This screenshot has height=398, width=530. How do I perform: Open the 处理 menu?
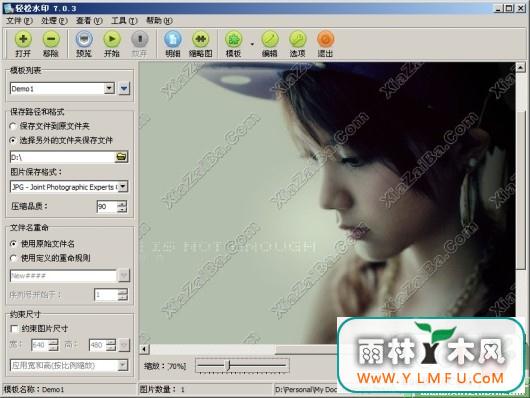click(54, 21)
